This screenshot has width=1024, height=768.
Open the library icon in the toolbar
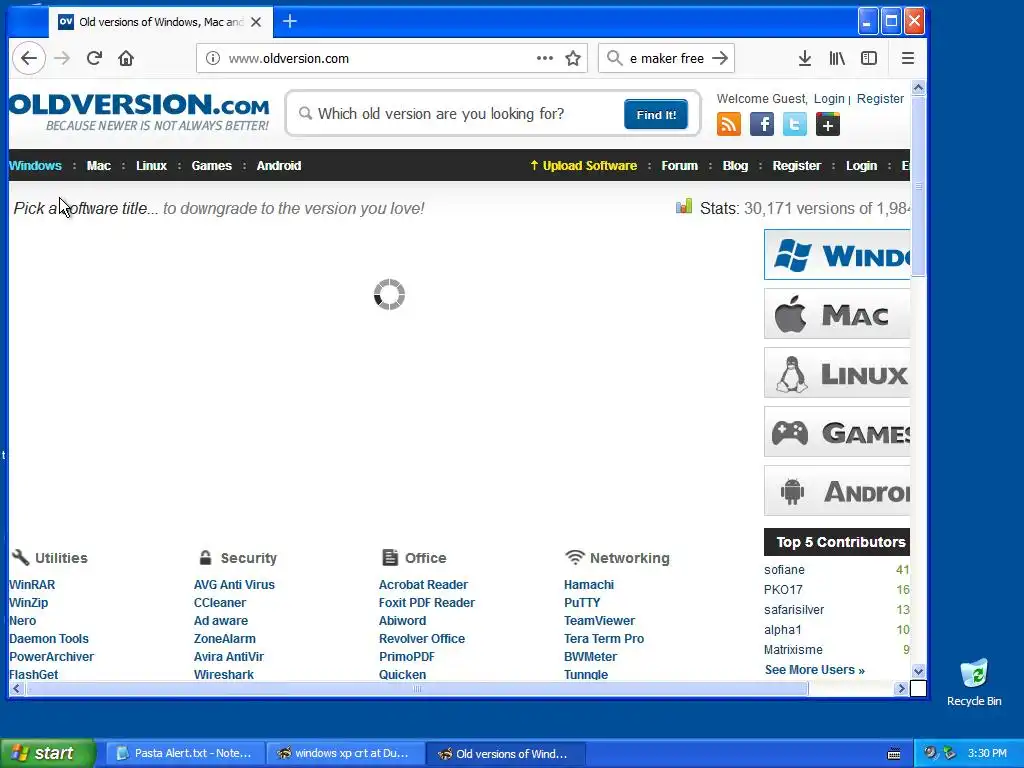(837, 58)
